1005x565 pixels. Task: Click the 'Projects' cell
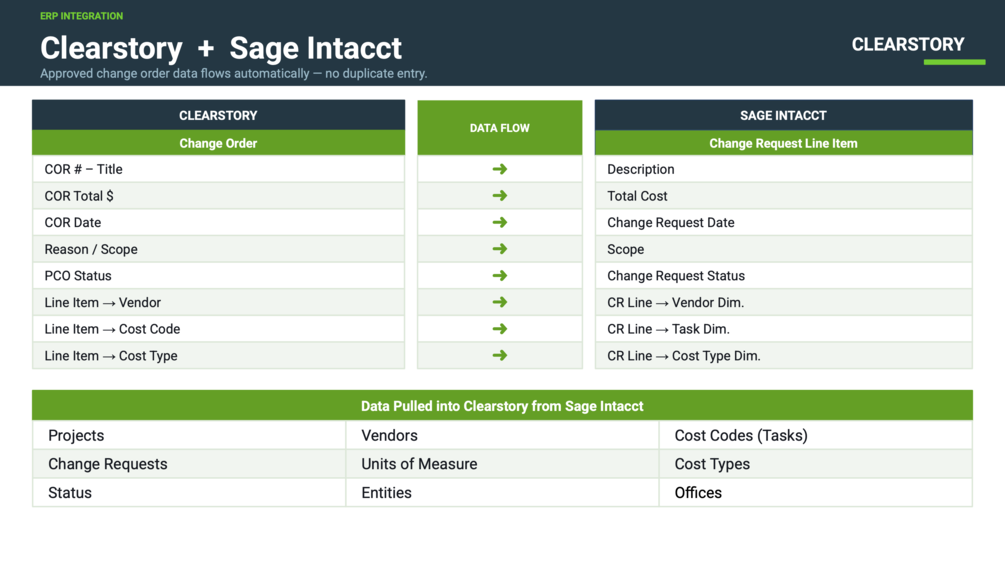click(189, 435)
